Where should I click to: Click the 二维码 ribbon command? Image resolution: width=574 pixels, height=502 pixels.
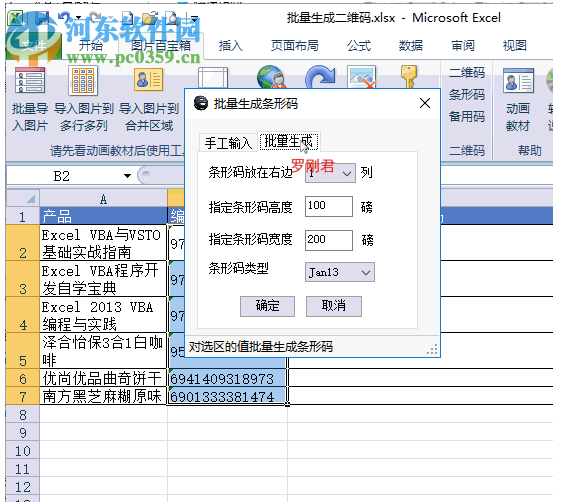(467, 72)
